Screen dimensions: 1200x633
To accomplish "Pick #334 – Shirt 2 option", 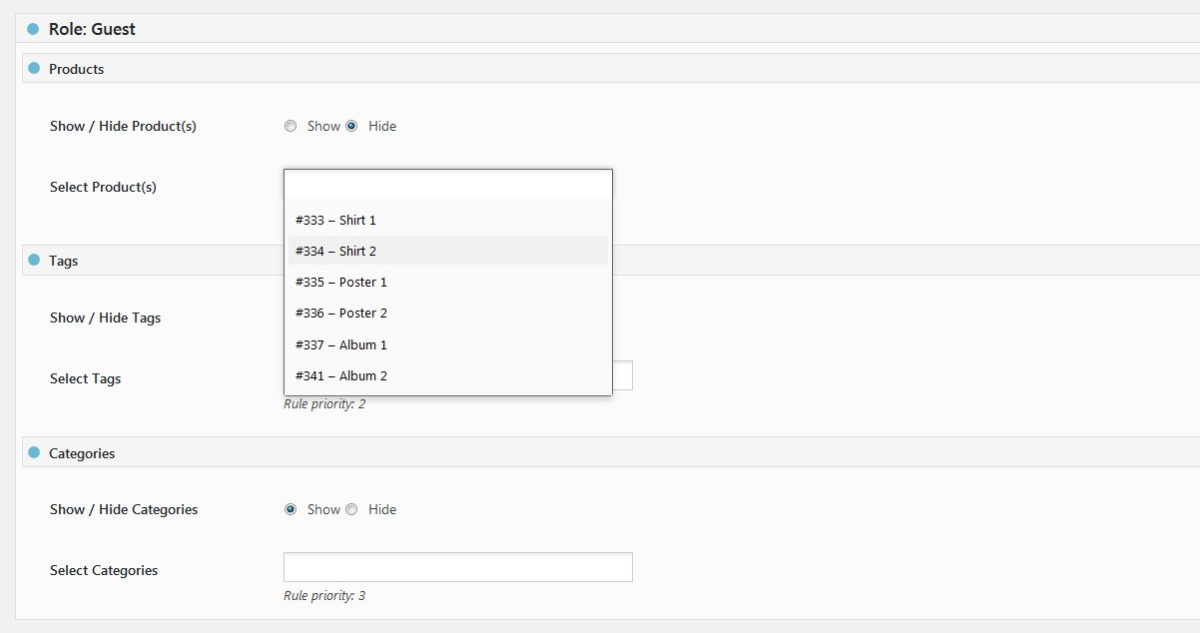I will pos(336,251).
